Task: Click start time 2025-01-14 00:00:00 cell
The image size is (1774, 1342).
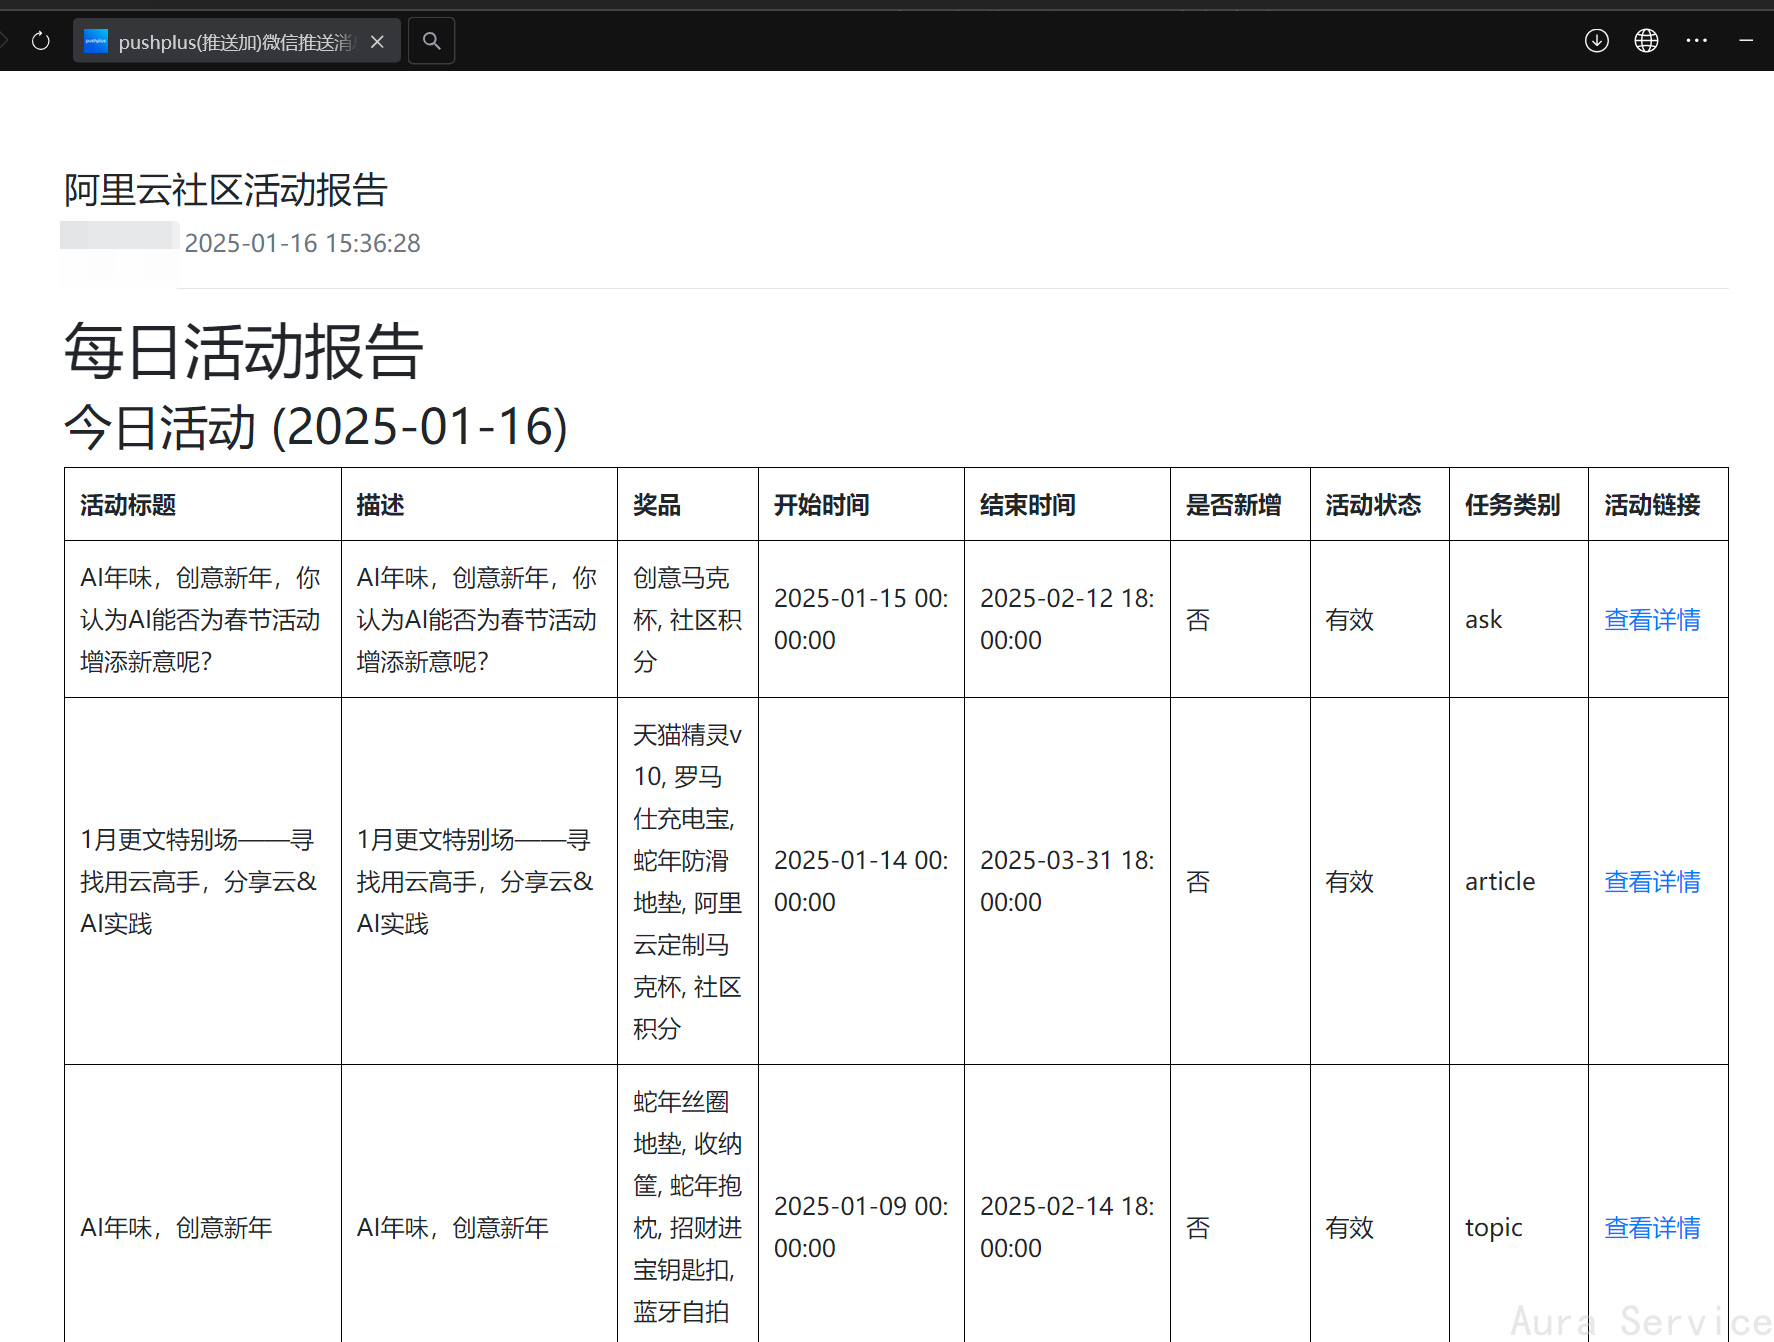Action: 861,881
